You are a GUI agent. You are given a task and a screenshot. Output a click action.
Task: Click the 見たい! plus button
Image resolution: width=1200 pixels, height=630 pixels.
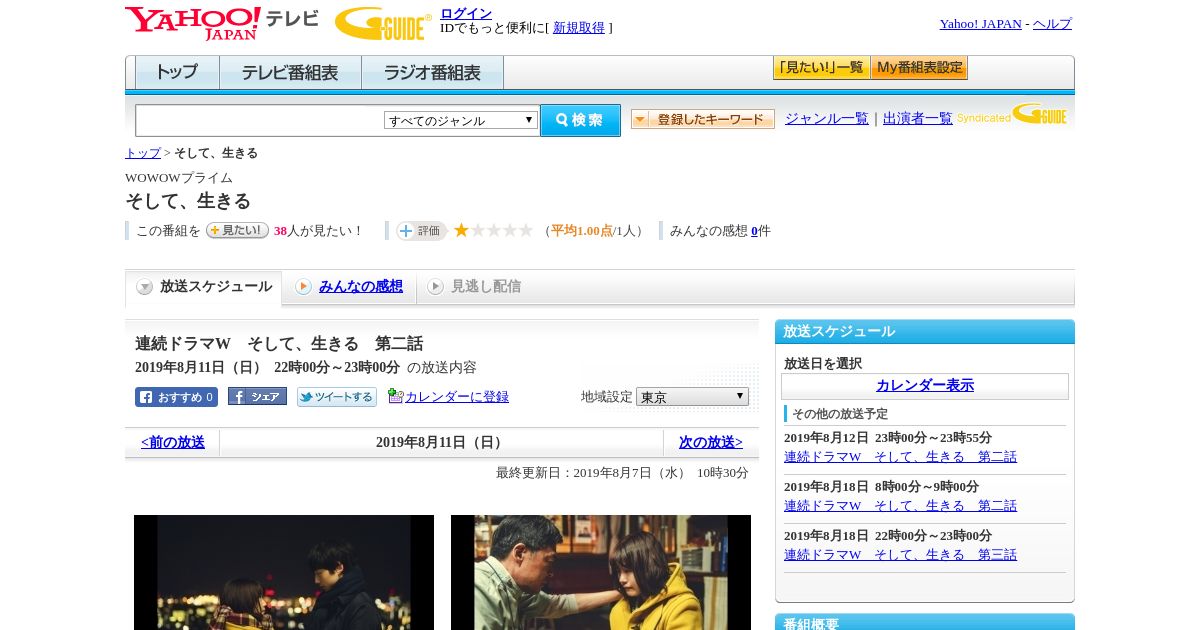[237, 230]
